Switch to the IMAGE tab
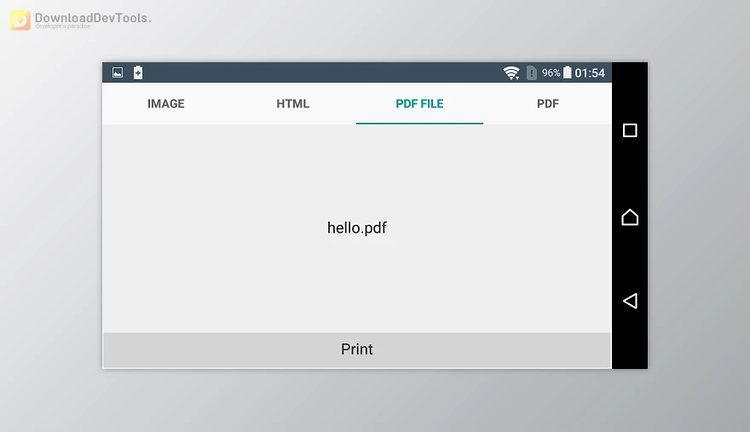 [x=165, y=104]
